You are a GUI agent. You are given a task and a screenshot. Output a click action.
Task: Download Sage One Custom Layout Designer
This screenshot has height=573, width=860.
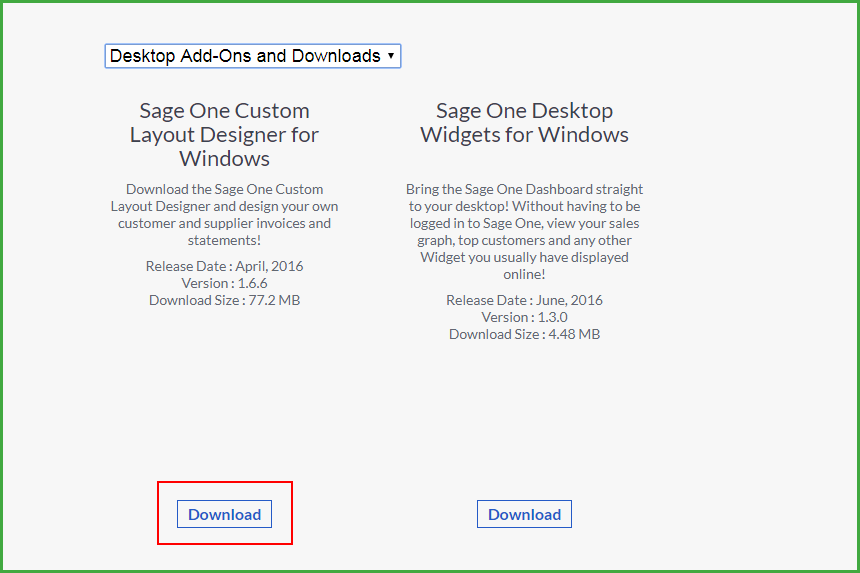[224, 514]
